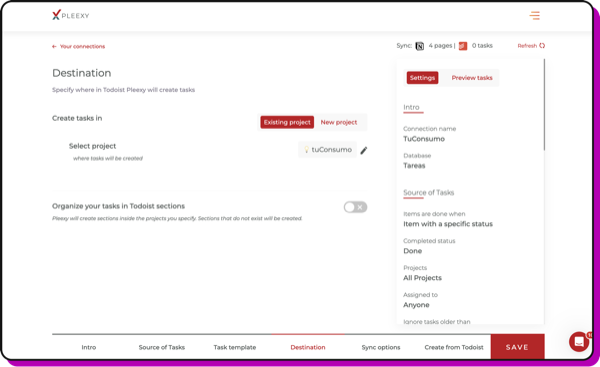The height and width of the screenshot is (367, 600).
Task: Click All Projects value
Action: (422, 278)
